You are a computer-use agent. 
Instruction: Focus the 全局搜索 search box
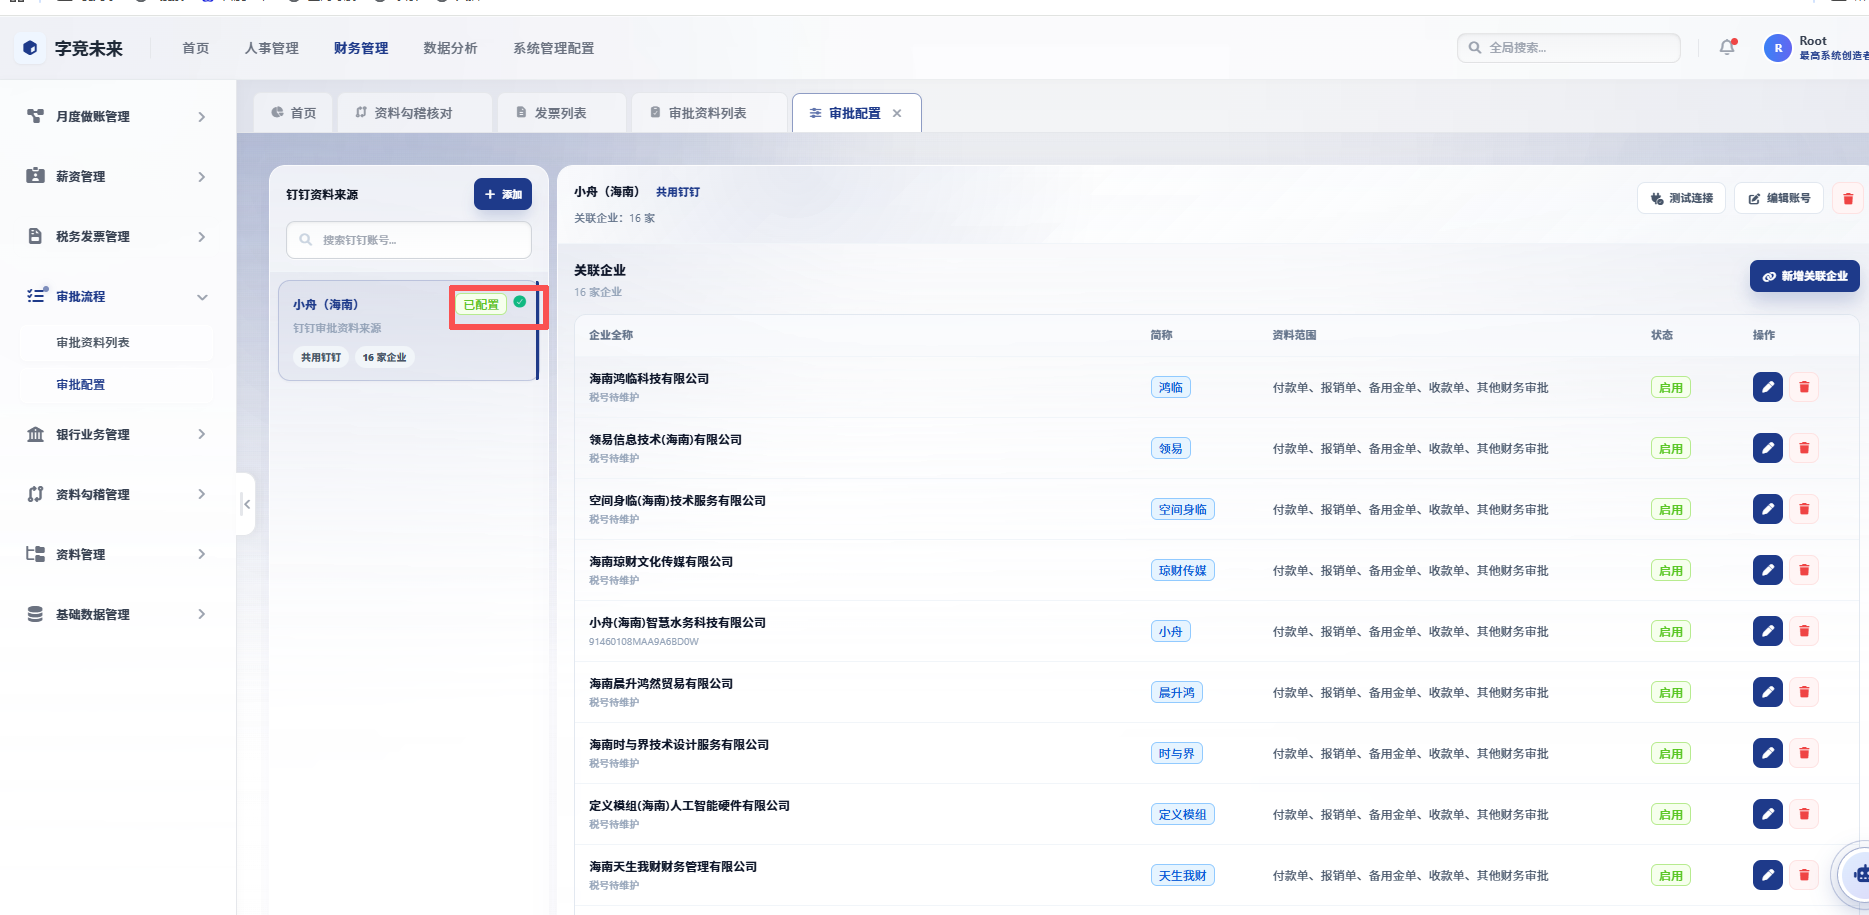pyautogui.click(x=1569, y=47)
